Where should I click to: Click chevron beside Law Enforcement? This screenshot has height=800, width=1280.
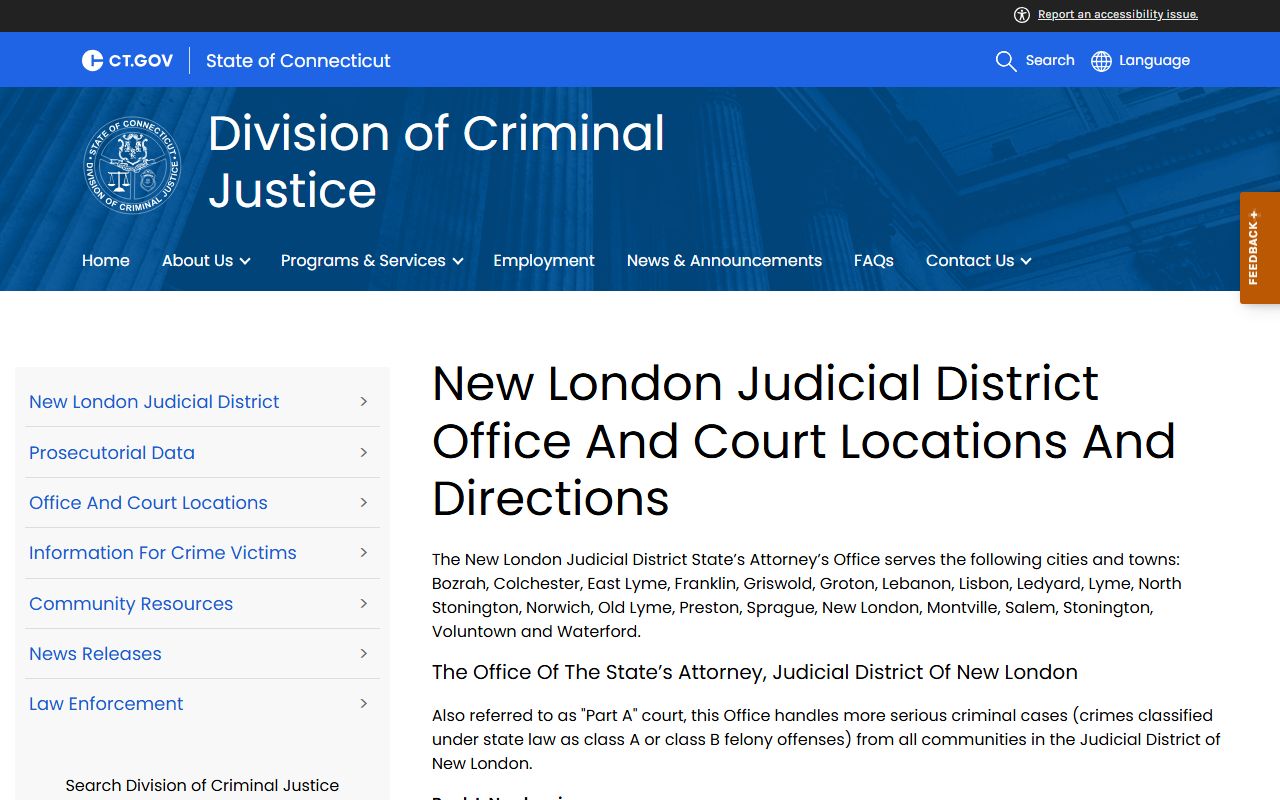click(364, 704)
